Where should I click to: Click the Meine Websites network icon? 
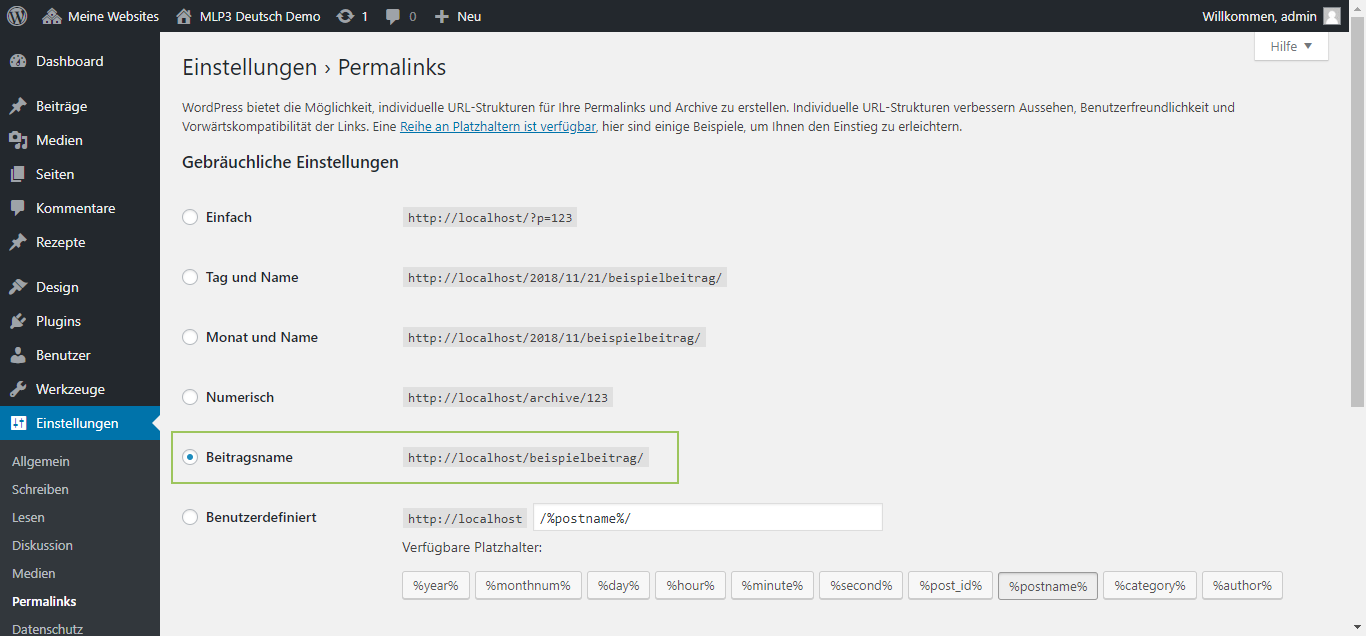click(52, 16)
